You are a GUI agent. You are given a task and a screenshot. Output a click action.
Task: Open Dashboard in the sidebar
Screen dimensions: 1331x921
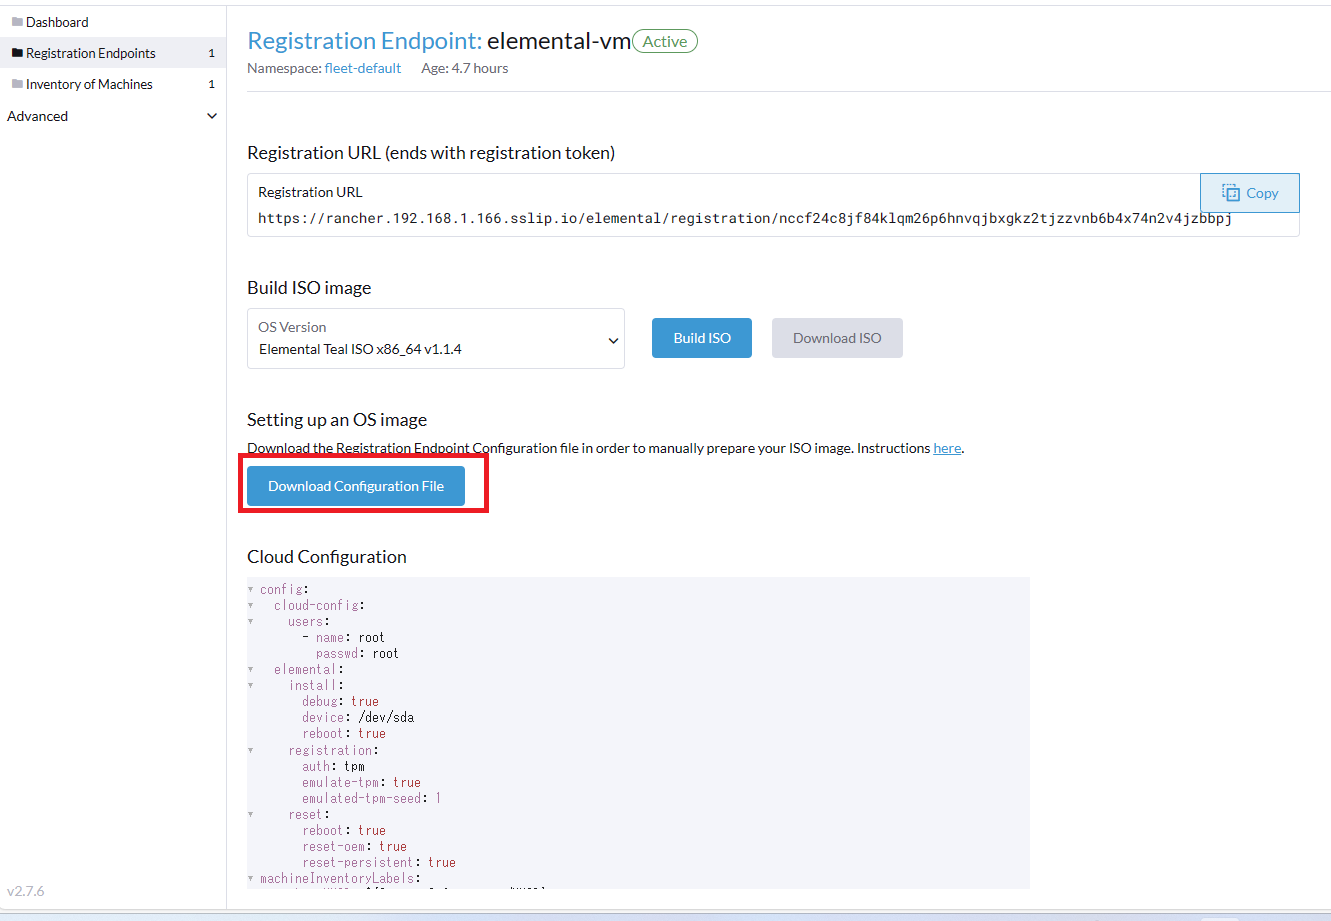point(57,22)
